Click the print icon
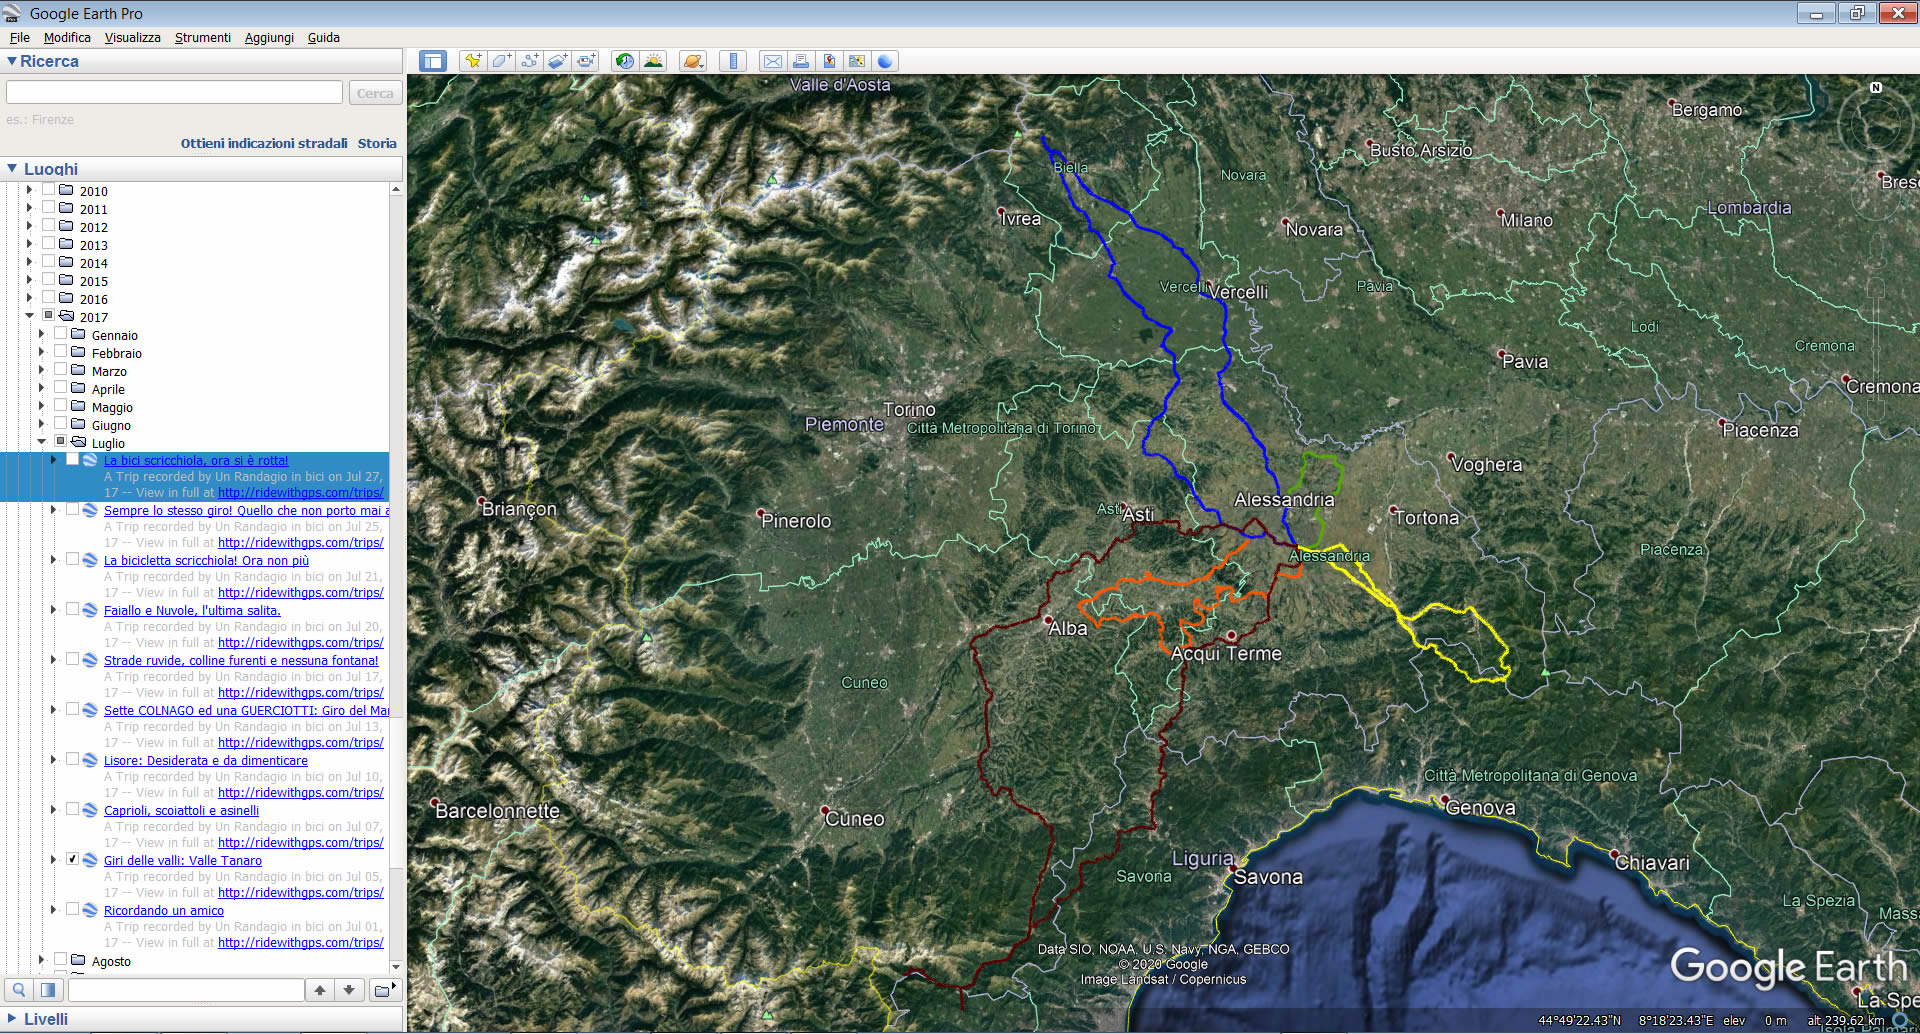This screenshot has width=1920, height=1034. pos(801,61)
